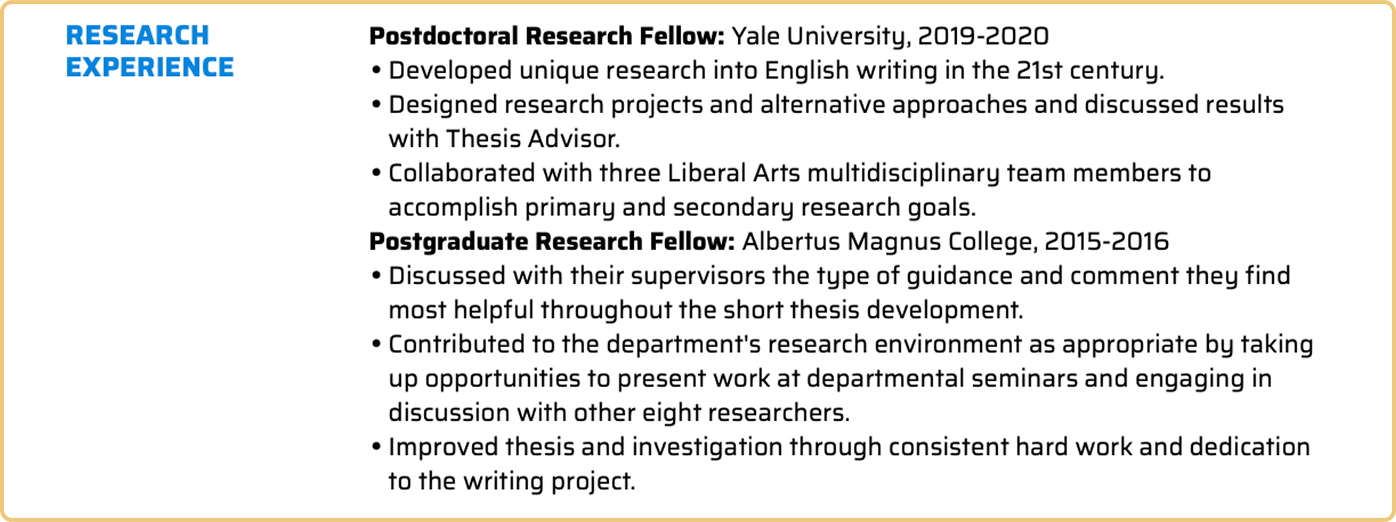Click Albertus Magnus College, 2015-2016 text

click(955, 242)
